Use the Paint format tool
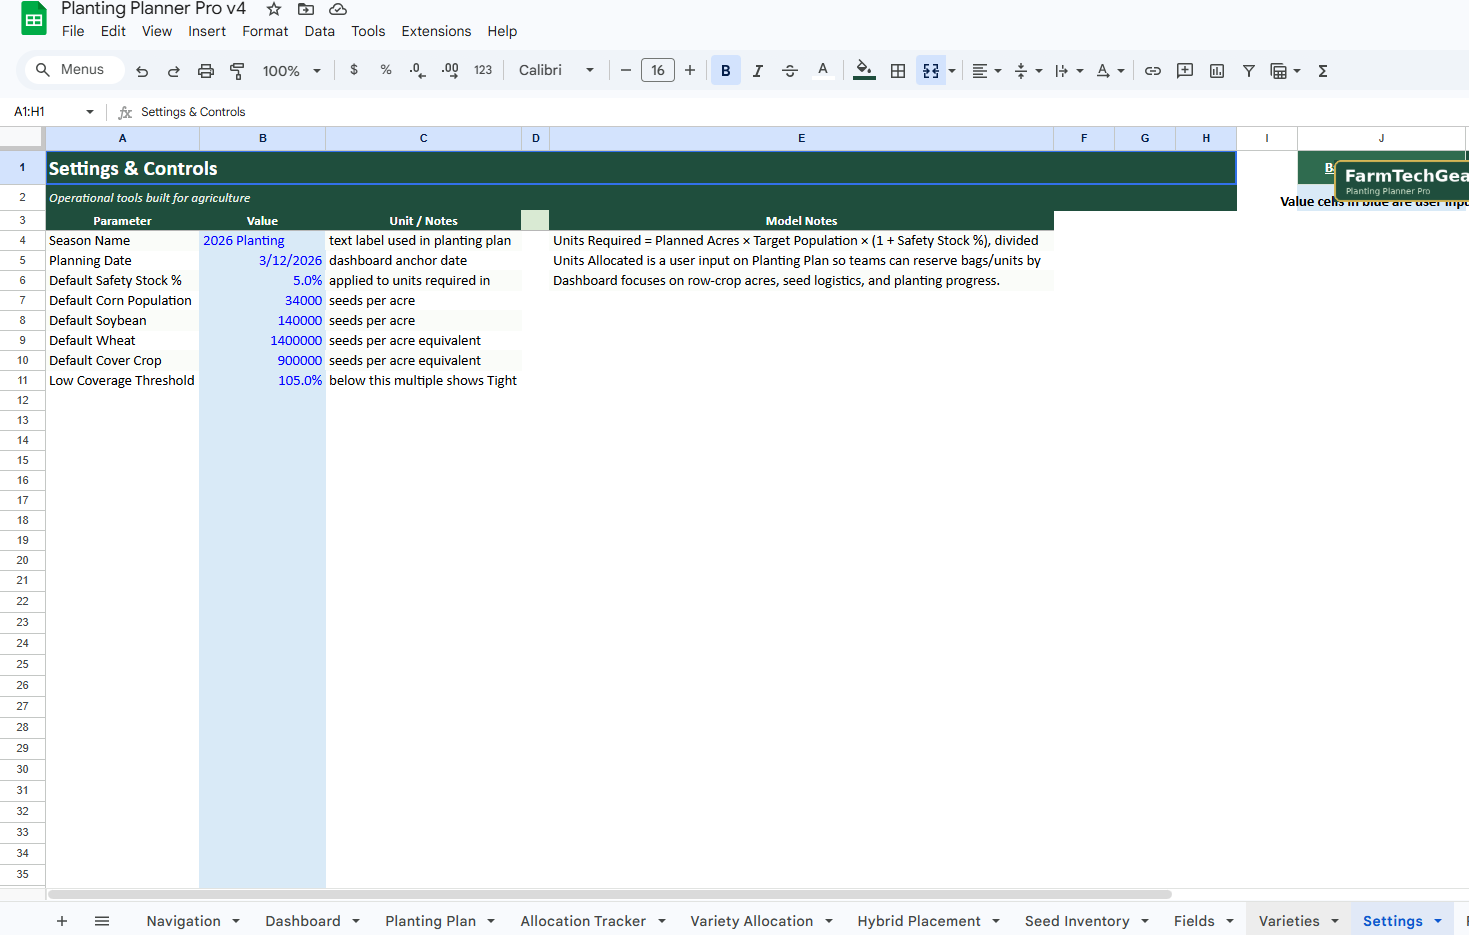This screenshot has width=1469, height=935. [237, 70]
